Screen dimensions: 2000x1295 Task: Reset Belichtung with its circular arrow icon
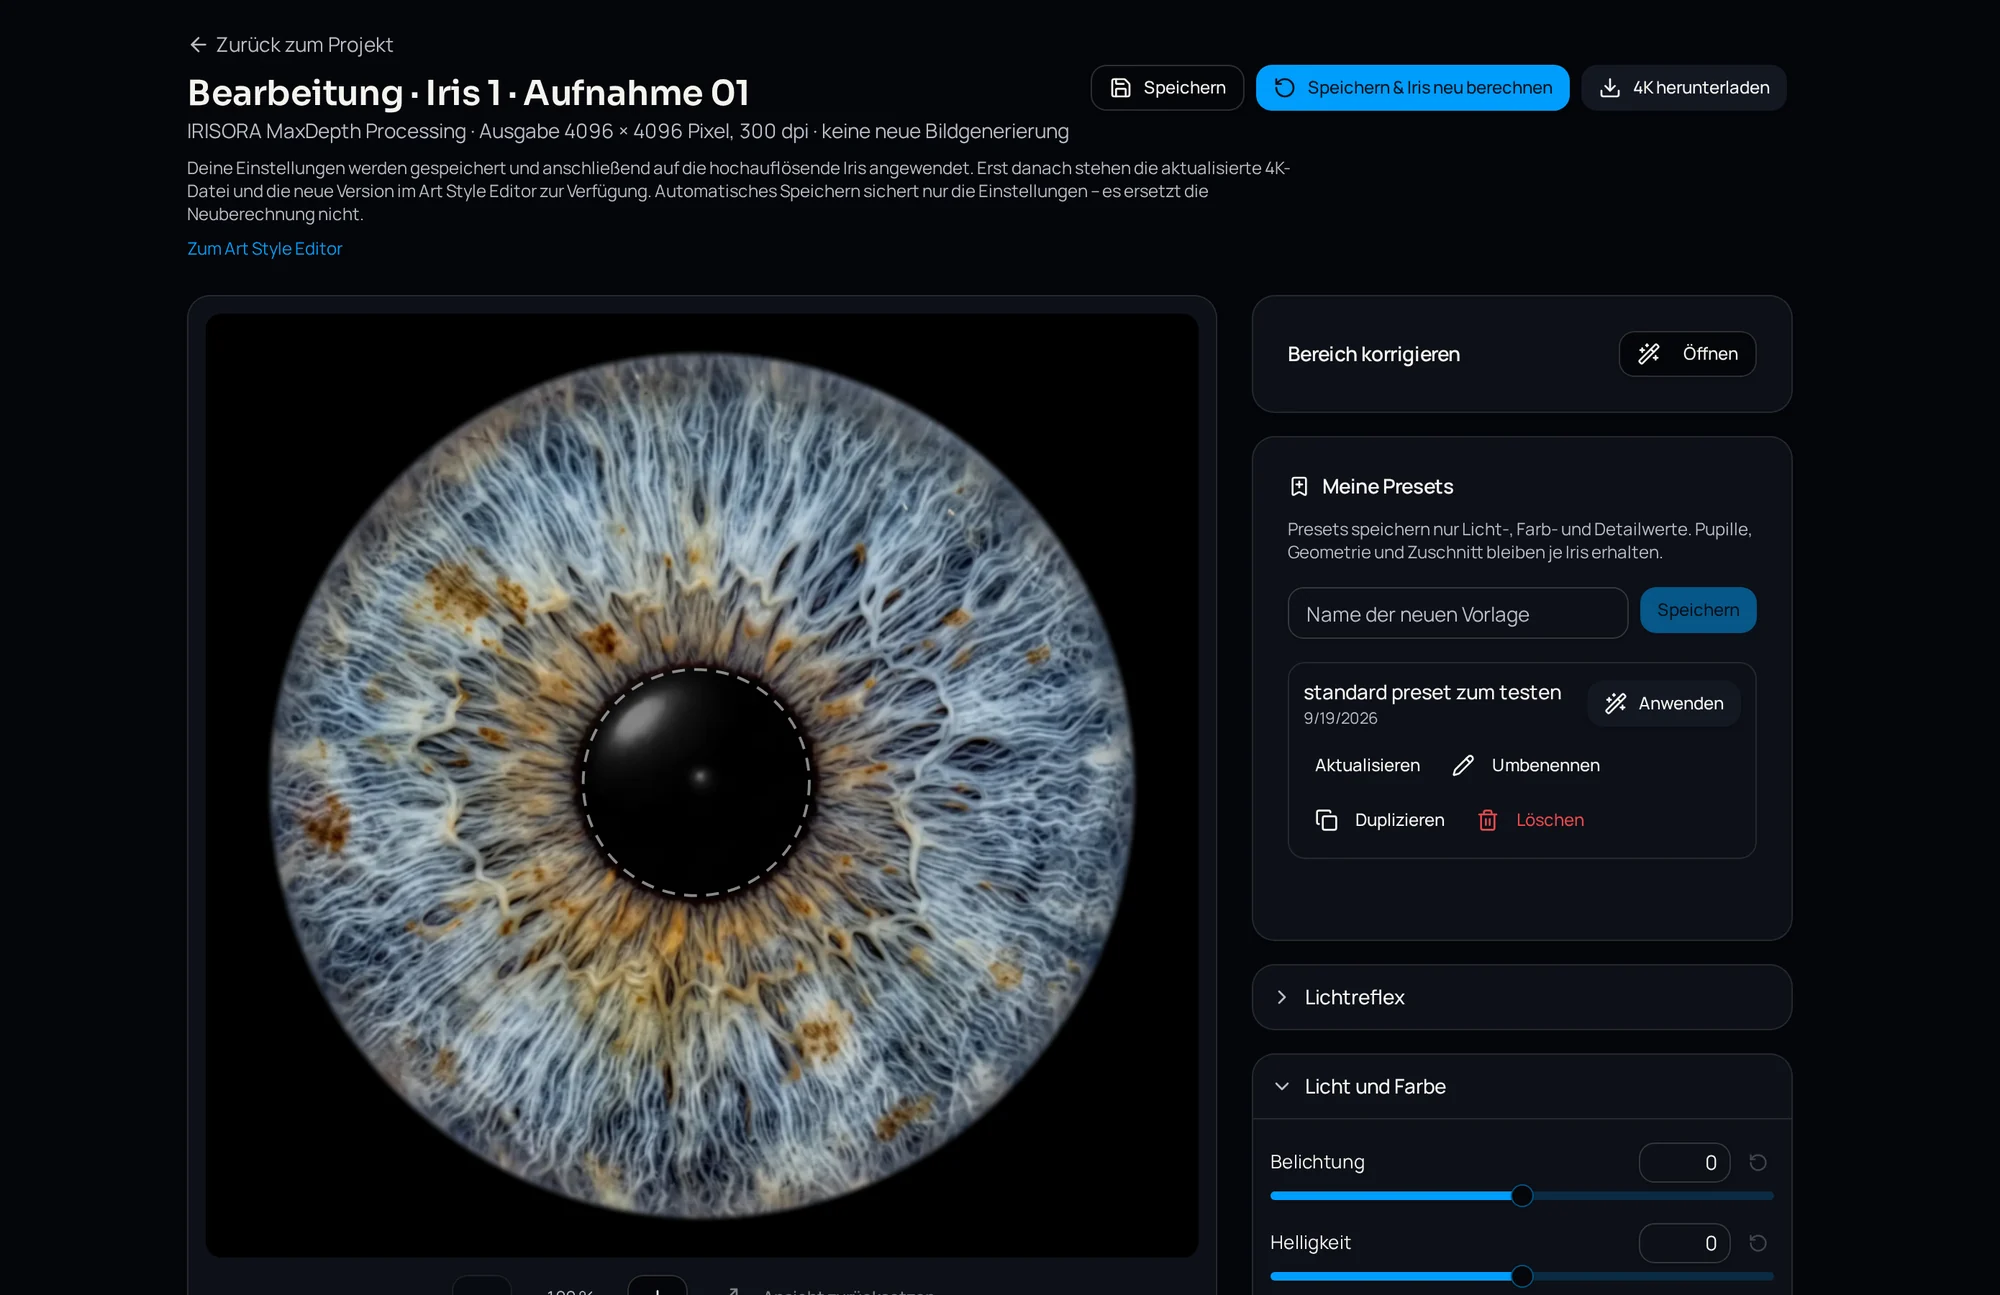point(1757,1163)
